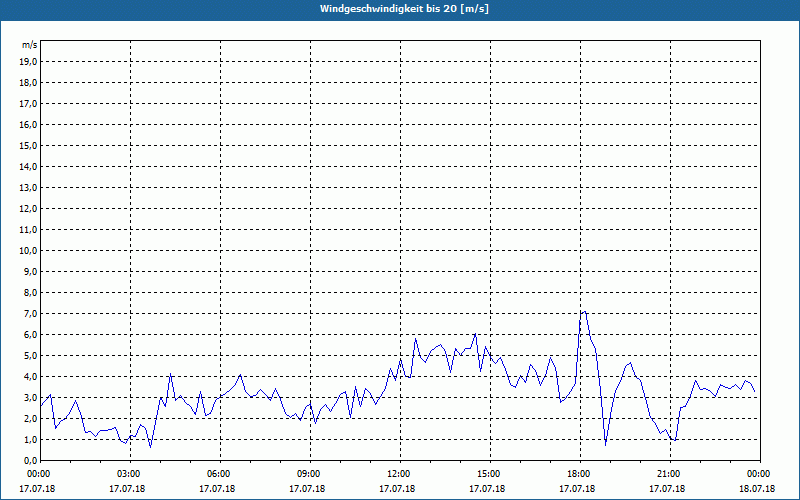Viewport: 800px width, 500px height.
Task: Click the 'm/s' unit label
Action: click(x=29, y=45)
